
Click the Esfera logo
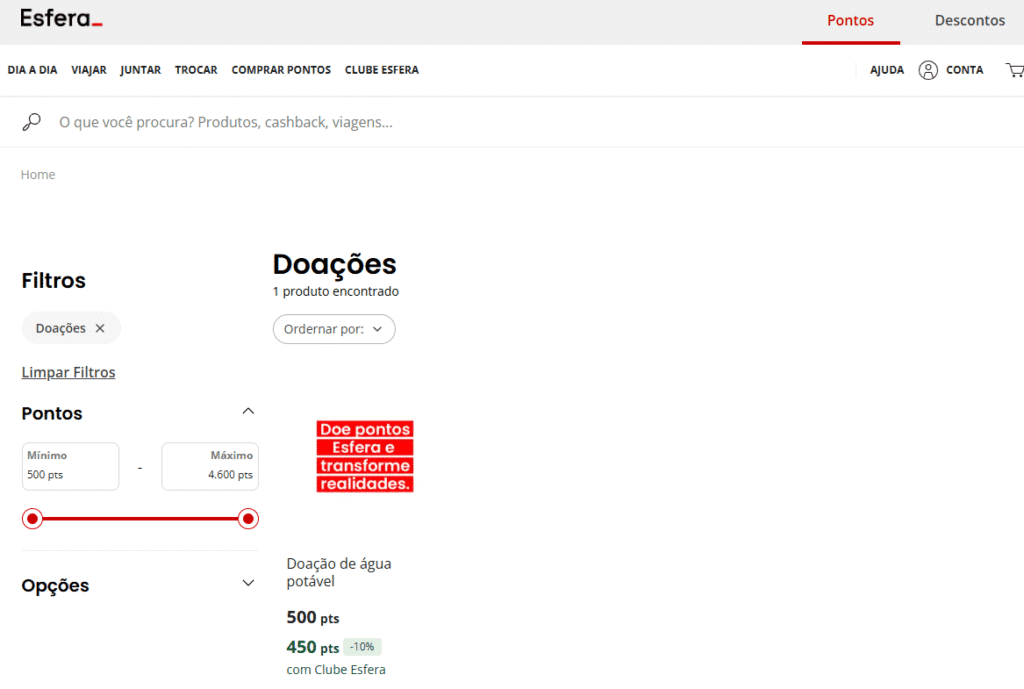pyautogui.click(x=61, y=19)
